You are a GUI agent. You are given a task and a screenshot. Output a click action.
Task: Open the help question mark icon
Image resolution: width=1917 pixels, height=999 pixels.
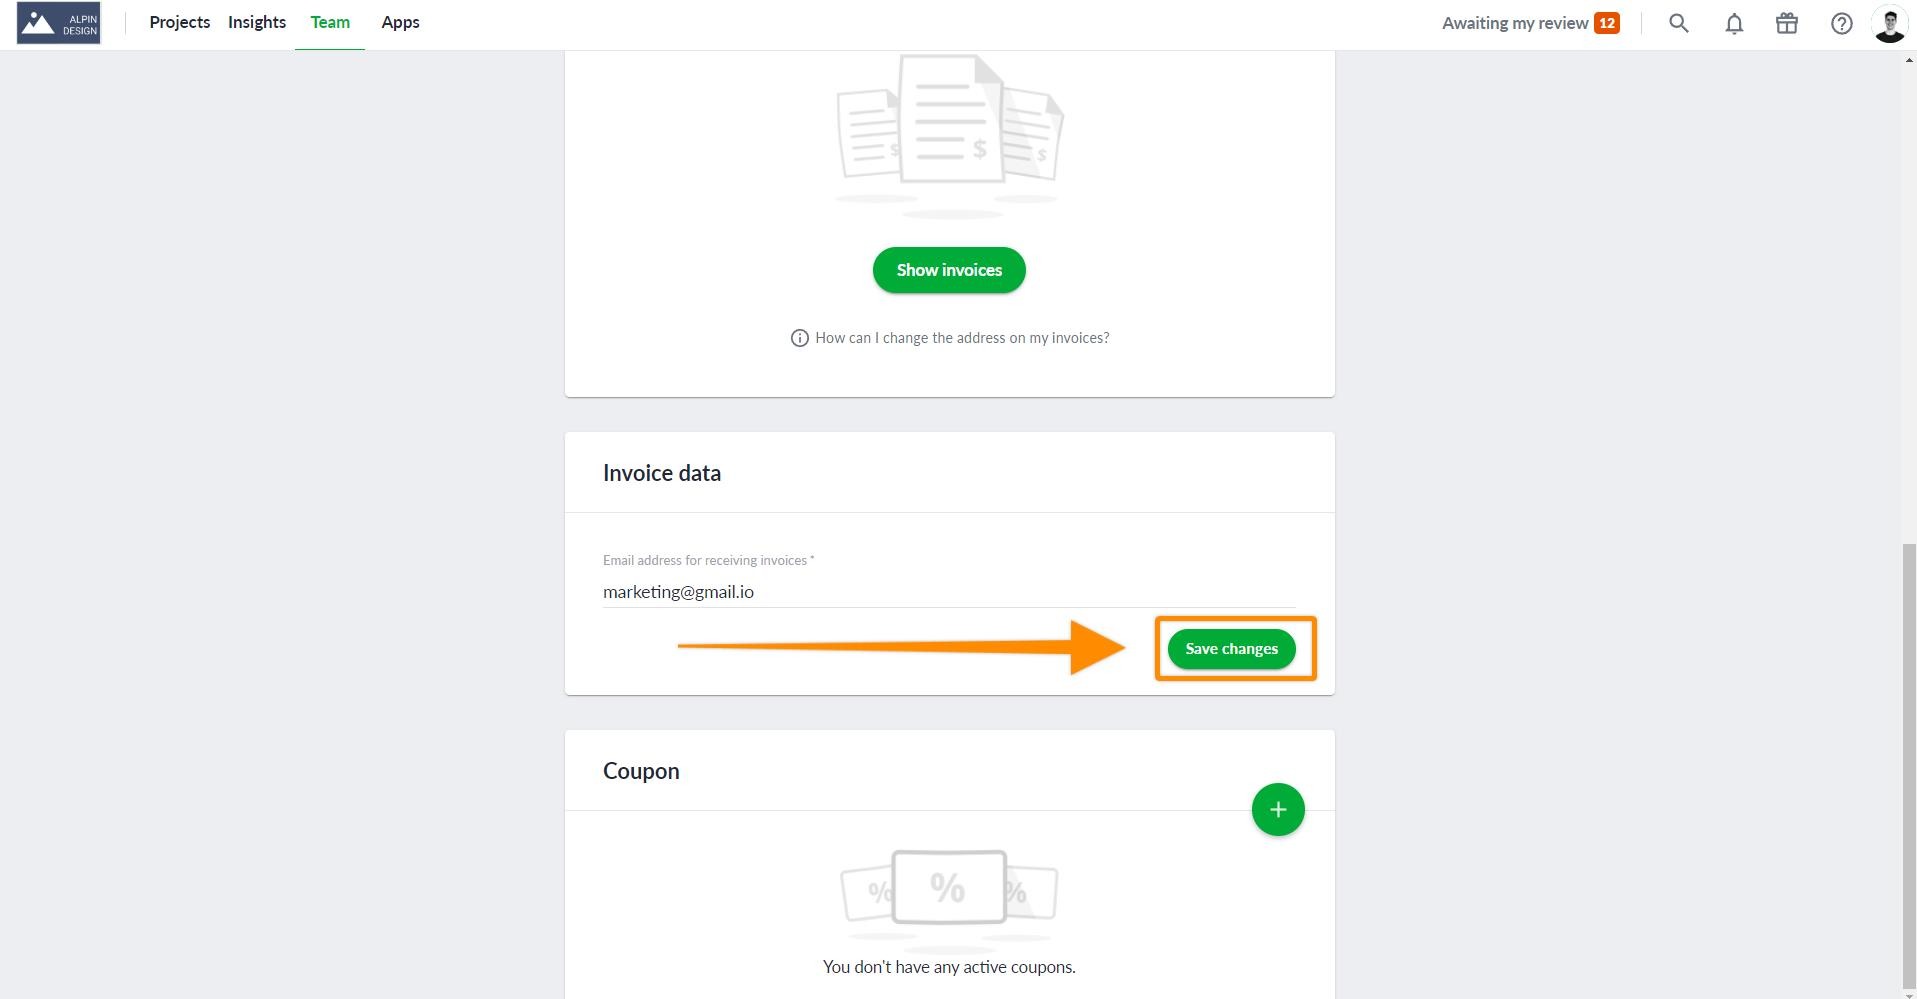pyautogui.click(x=1841, y=23)
